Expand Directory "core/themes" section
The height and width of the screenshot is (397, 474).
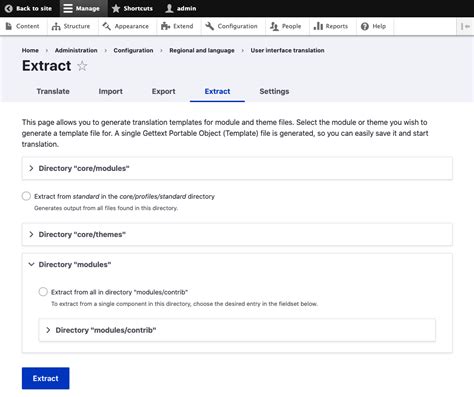pyautogui.click(x=237, y=234)
